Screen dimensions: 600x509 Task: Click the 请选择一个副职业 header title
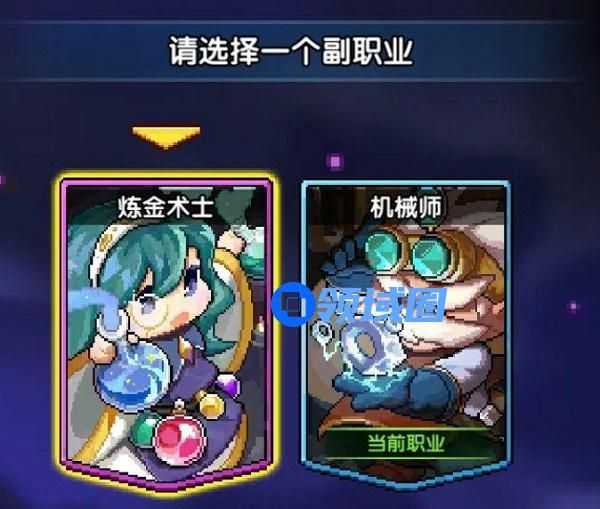291,51
